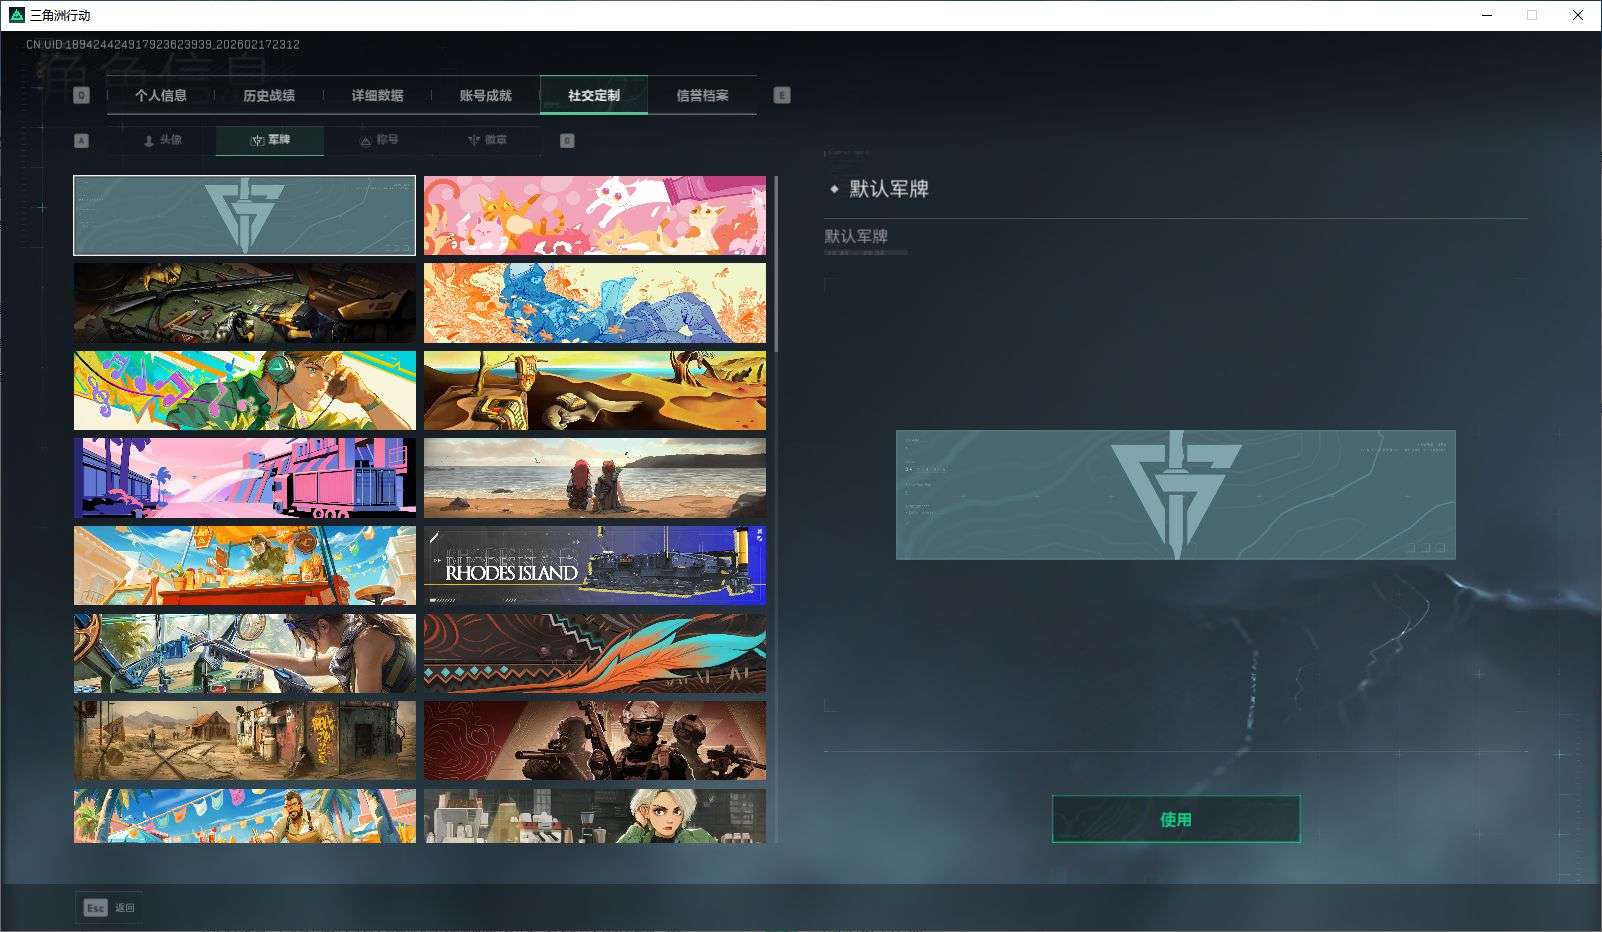Switch to the 头像 sub-tab
The height and width of the screenshot is (932, 1602).
coord(162,141)
